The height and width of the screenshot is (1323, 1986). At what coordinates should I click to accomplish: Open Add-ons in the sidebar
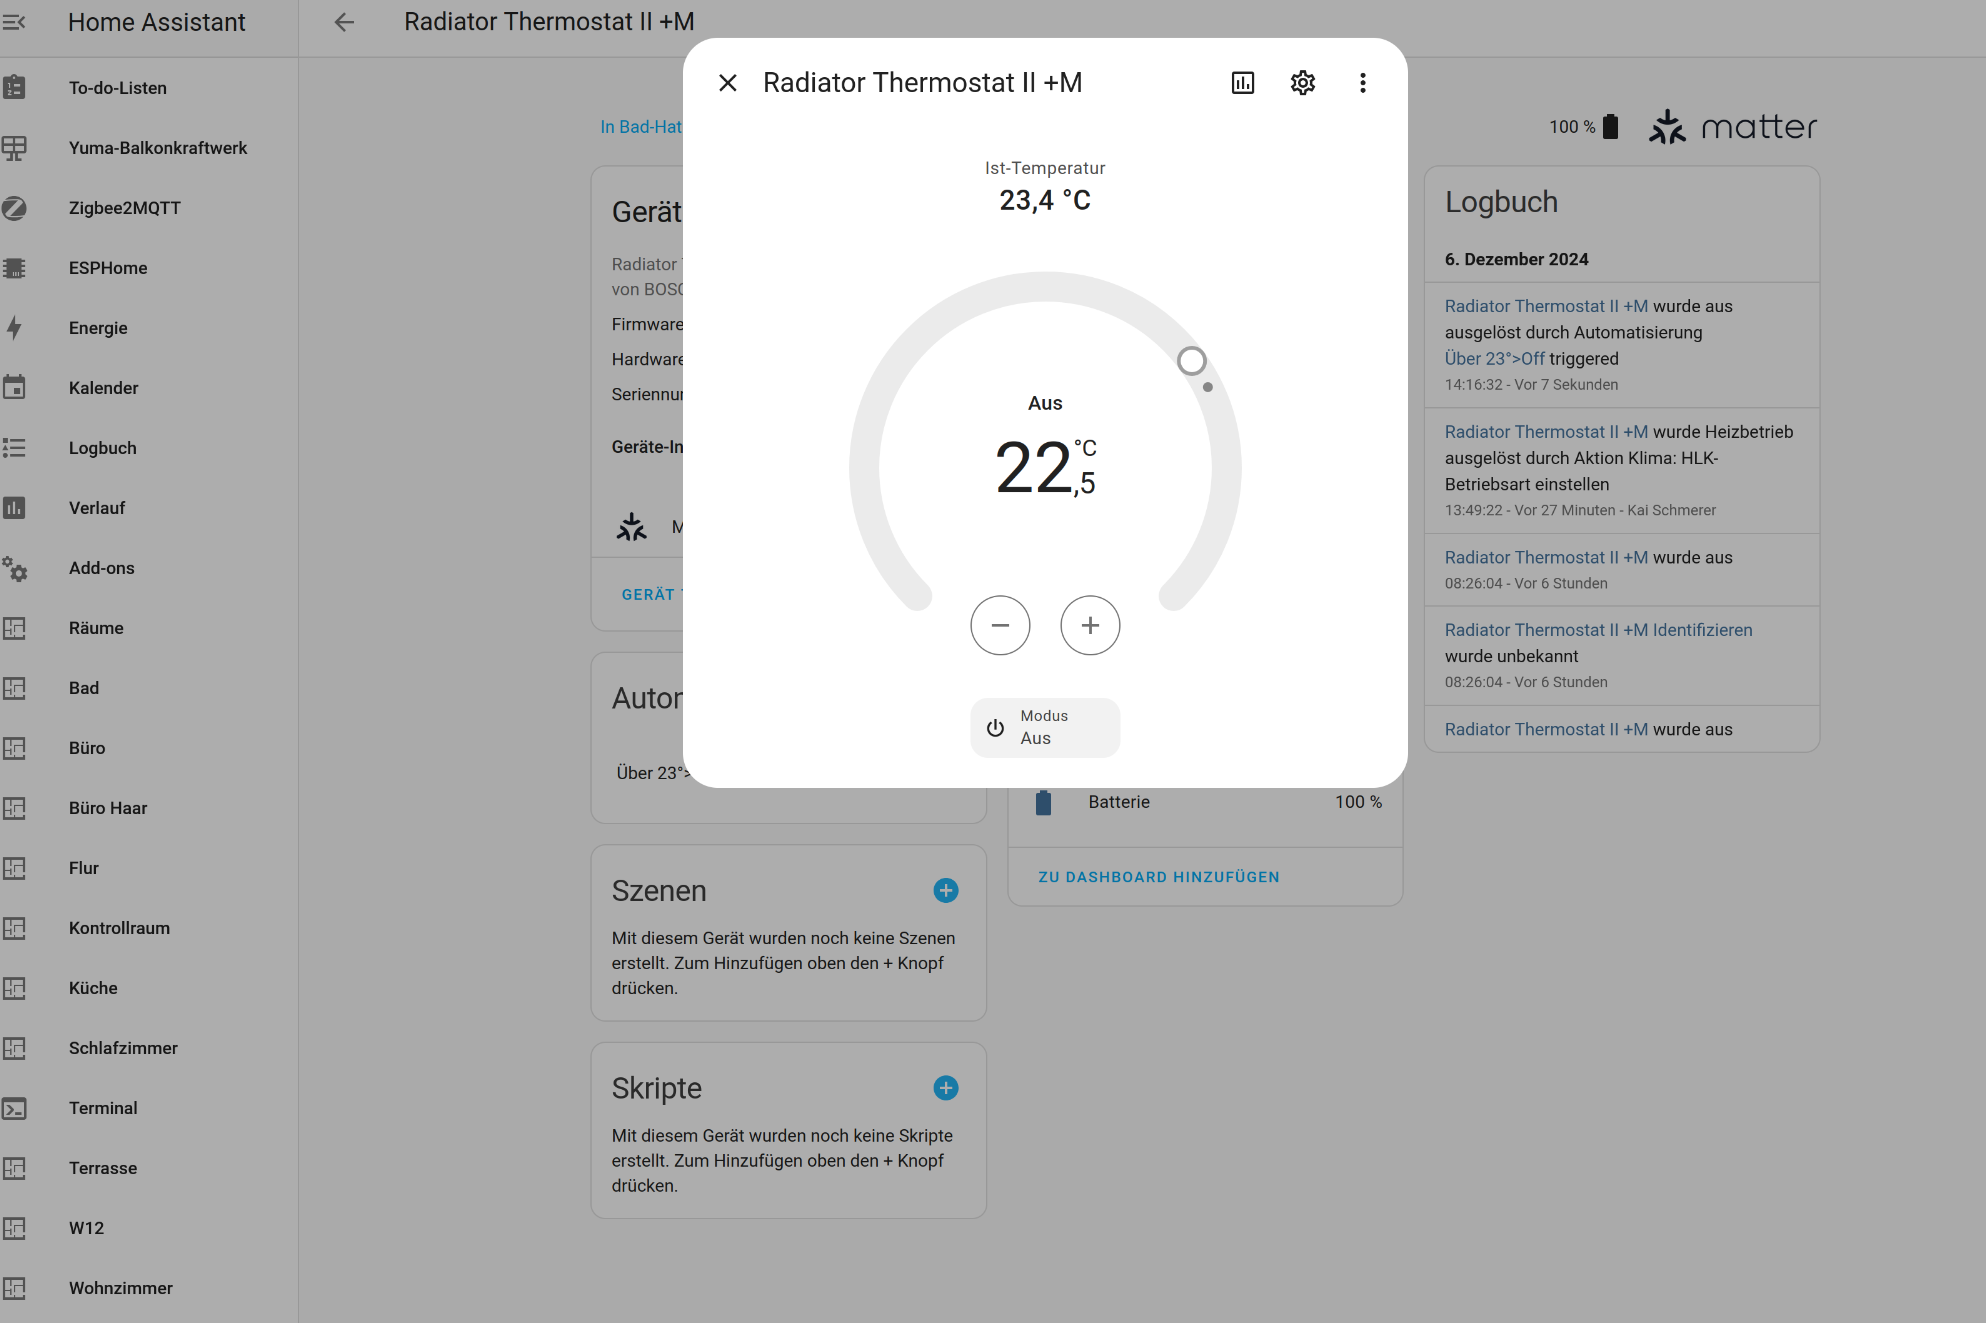click(101, 568)
